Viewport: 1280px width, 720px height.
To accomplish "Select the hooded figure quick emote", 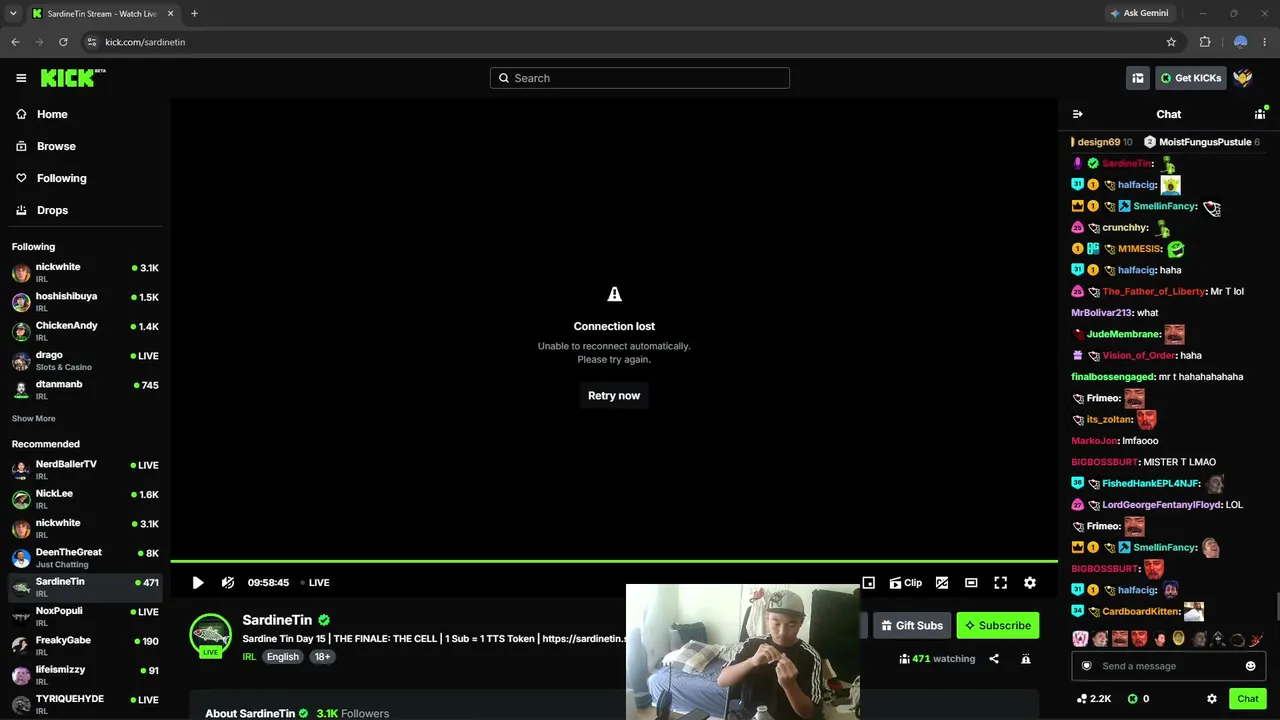I will 1218,639.
